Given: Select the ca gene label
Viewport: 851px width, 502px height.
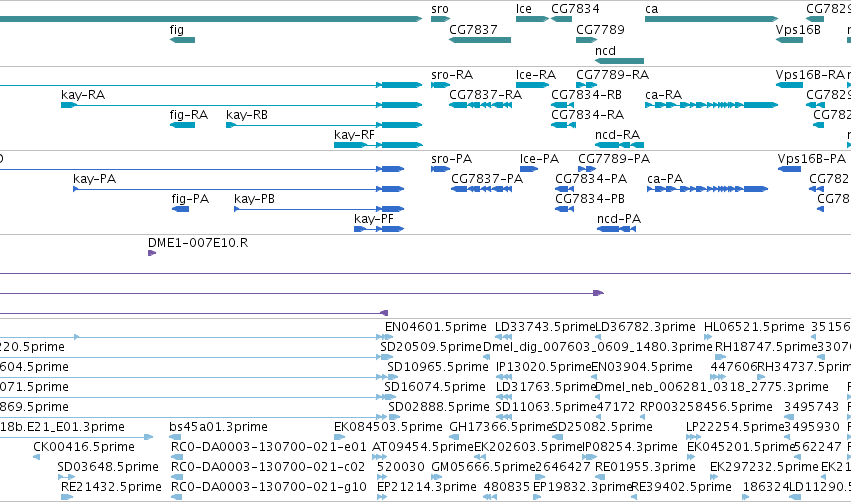Looking at the screenshot, I should pos(651,9).
